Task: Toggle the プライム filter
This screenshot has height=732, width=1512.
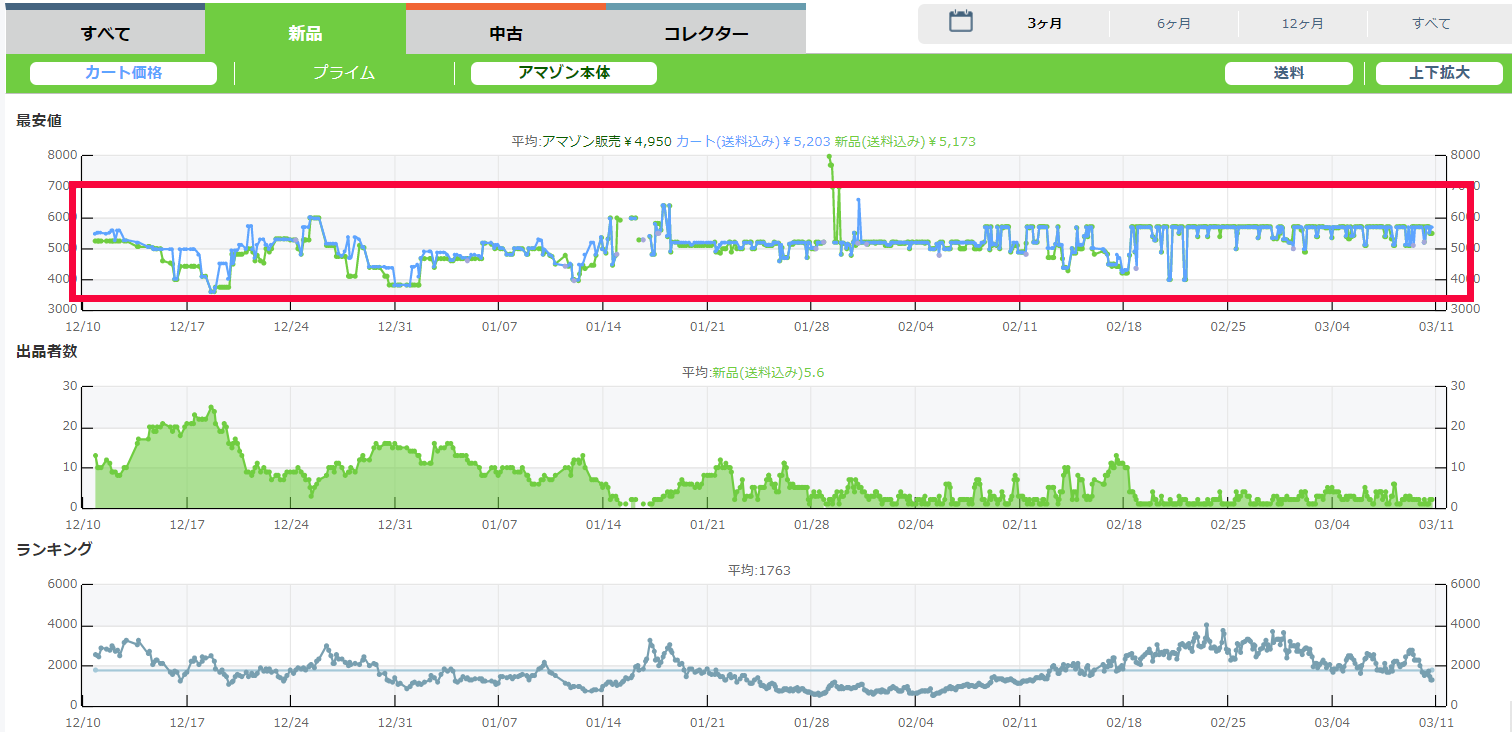Action: (343, 73)
